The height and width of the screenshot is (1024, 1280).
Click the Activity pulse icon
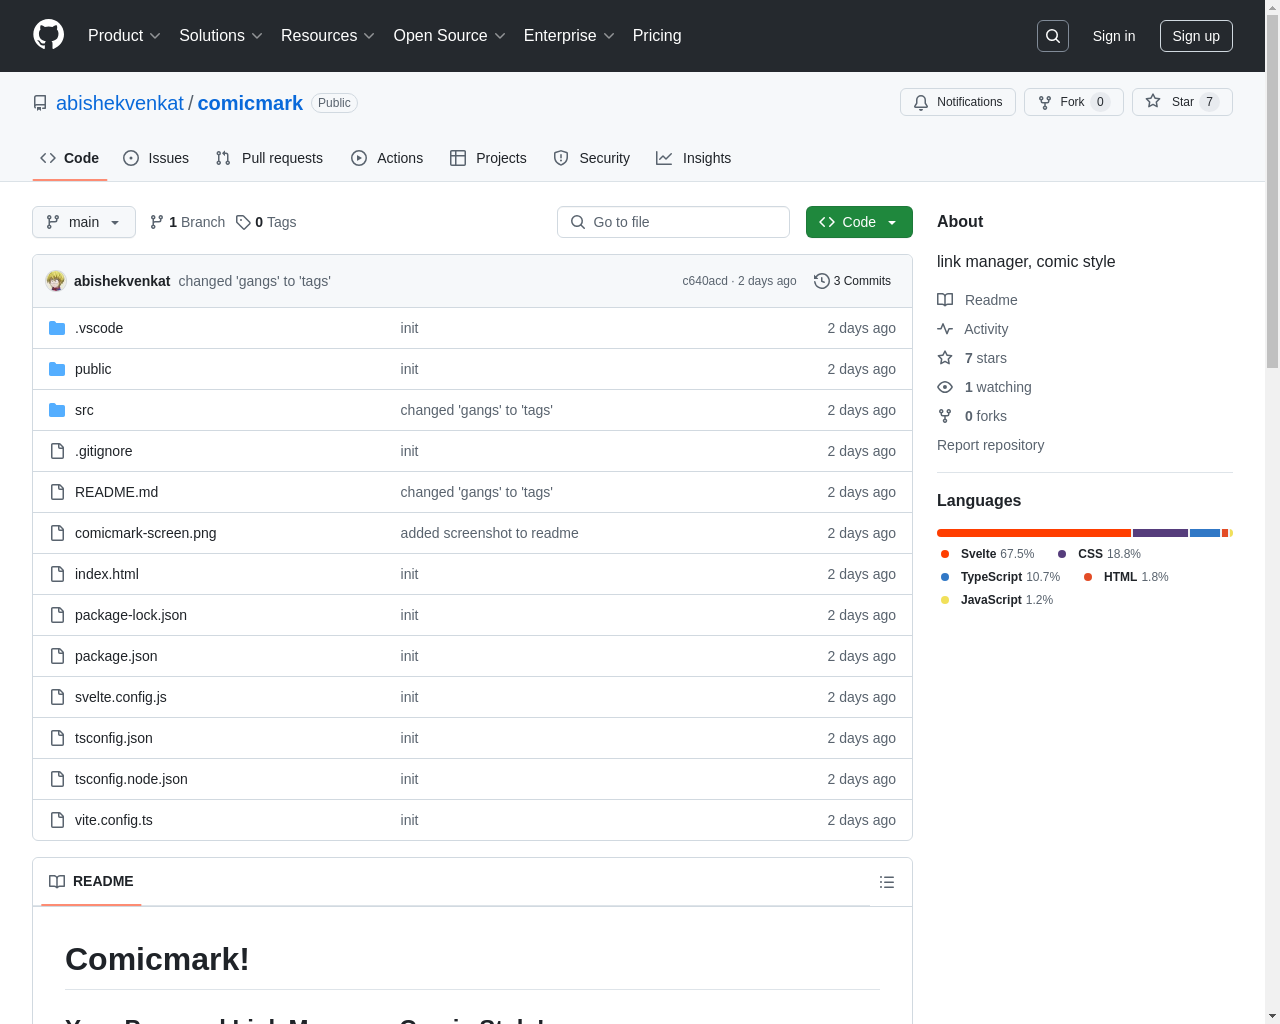pos(945,329)
